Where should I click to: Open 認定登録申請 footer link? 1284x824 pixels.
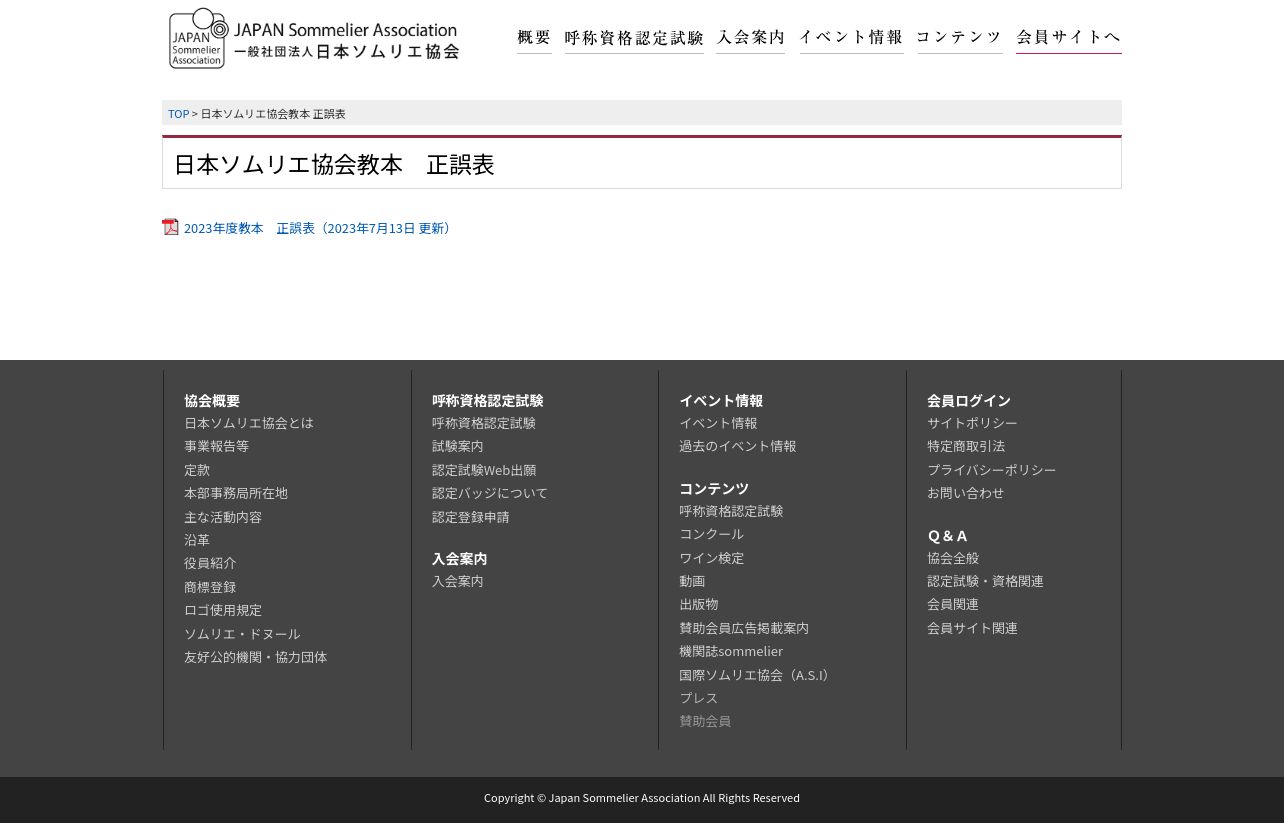pos(471,517)
